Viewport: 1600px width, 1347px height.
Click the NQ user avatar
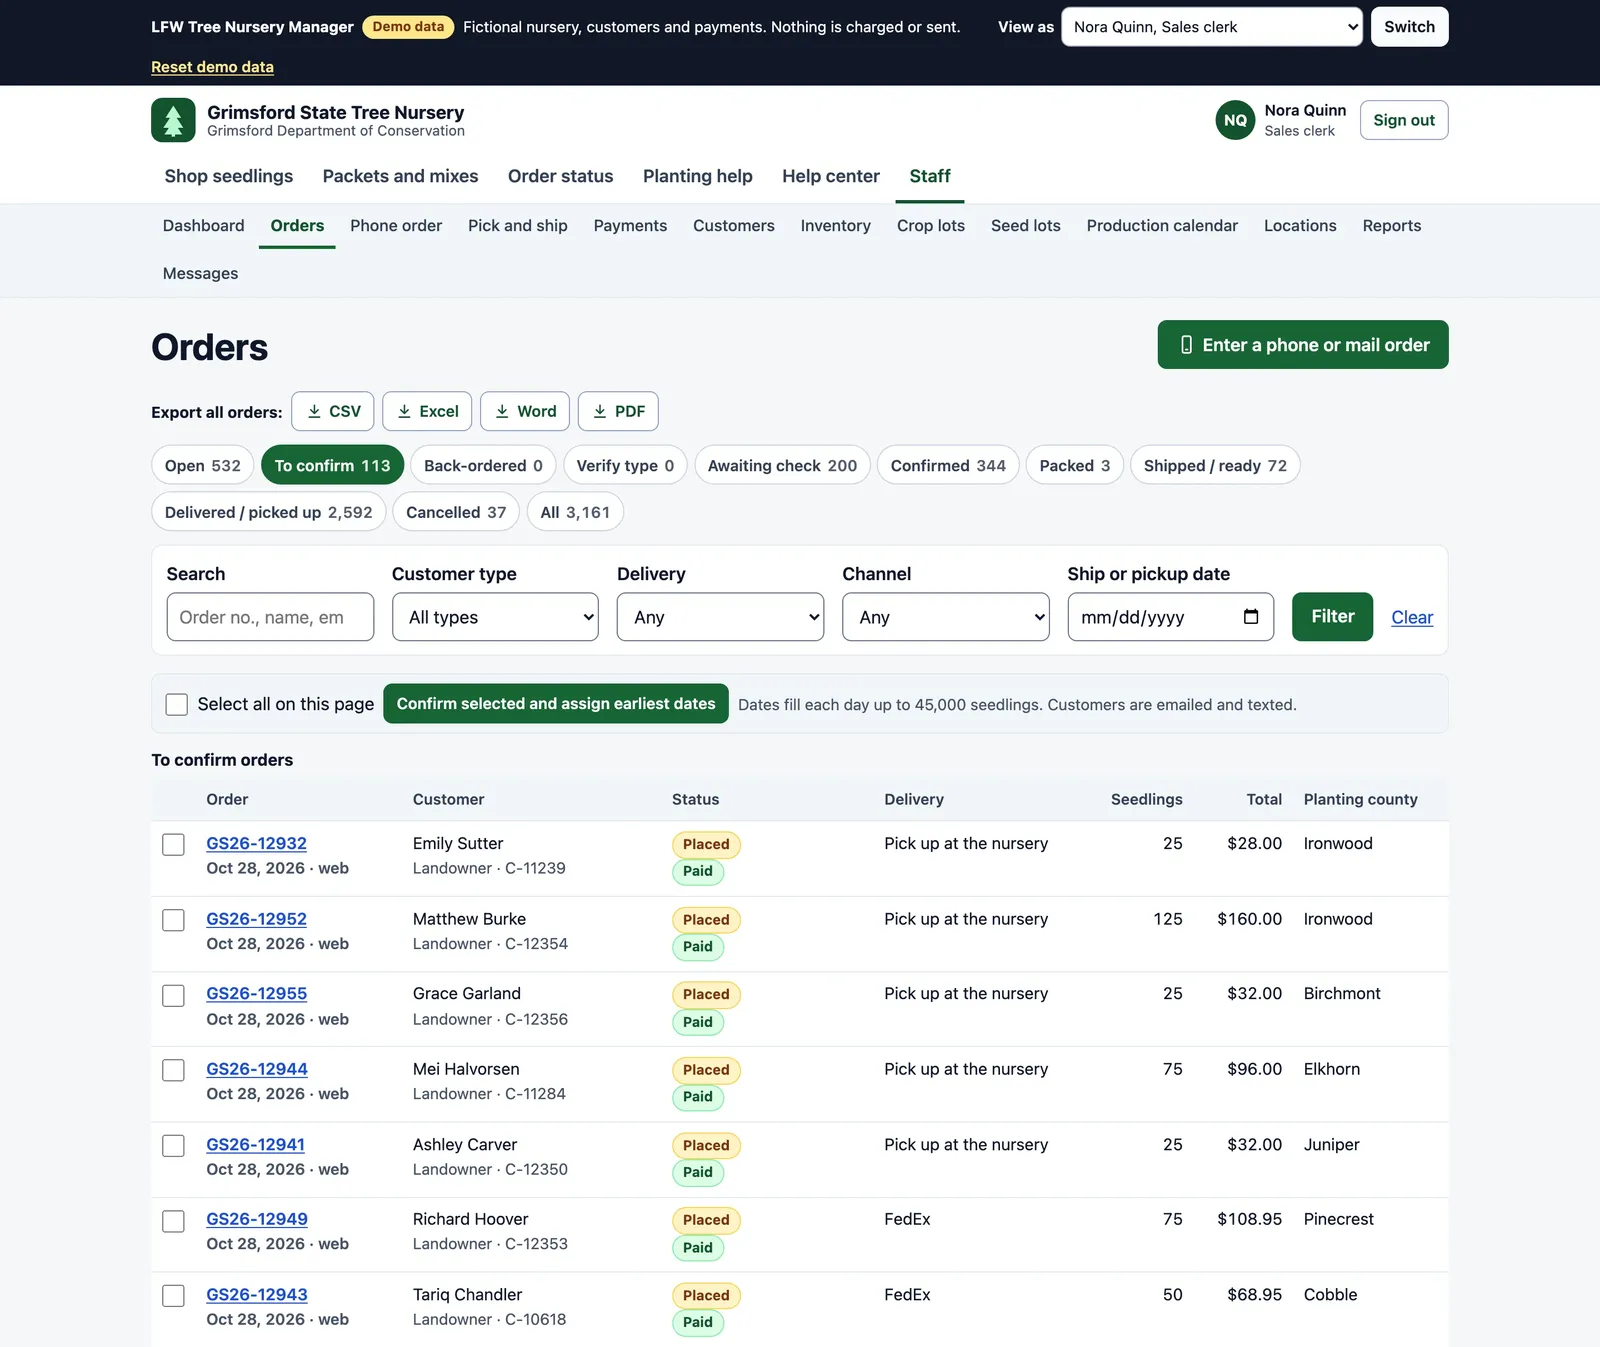(1235, 120)
